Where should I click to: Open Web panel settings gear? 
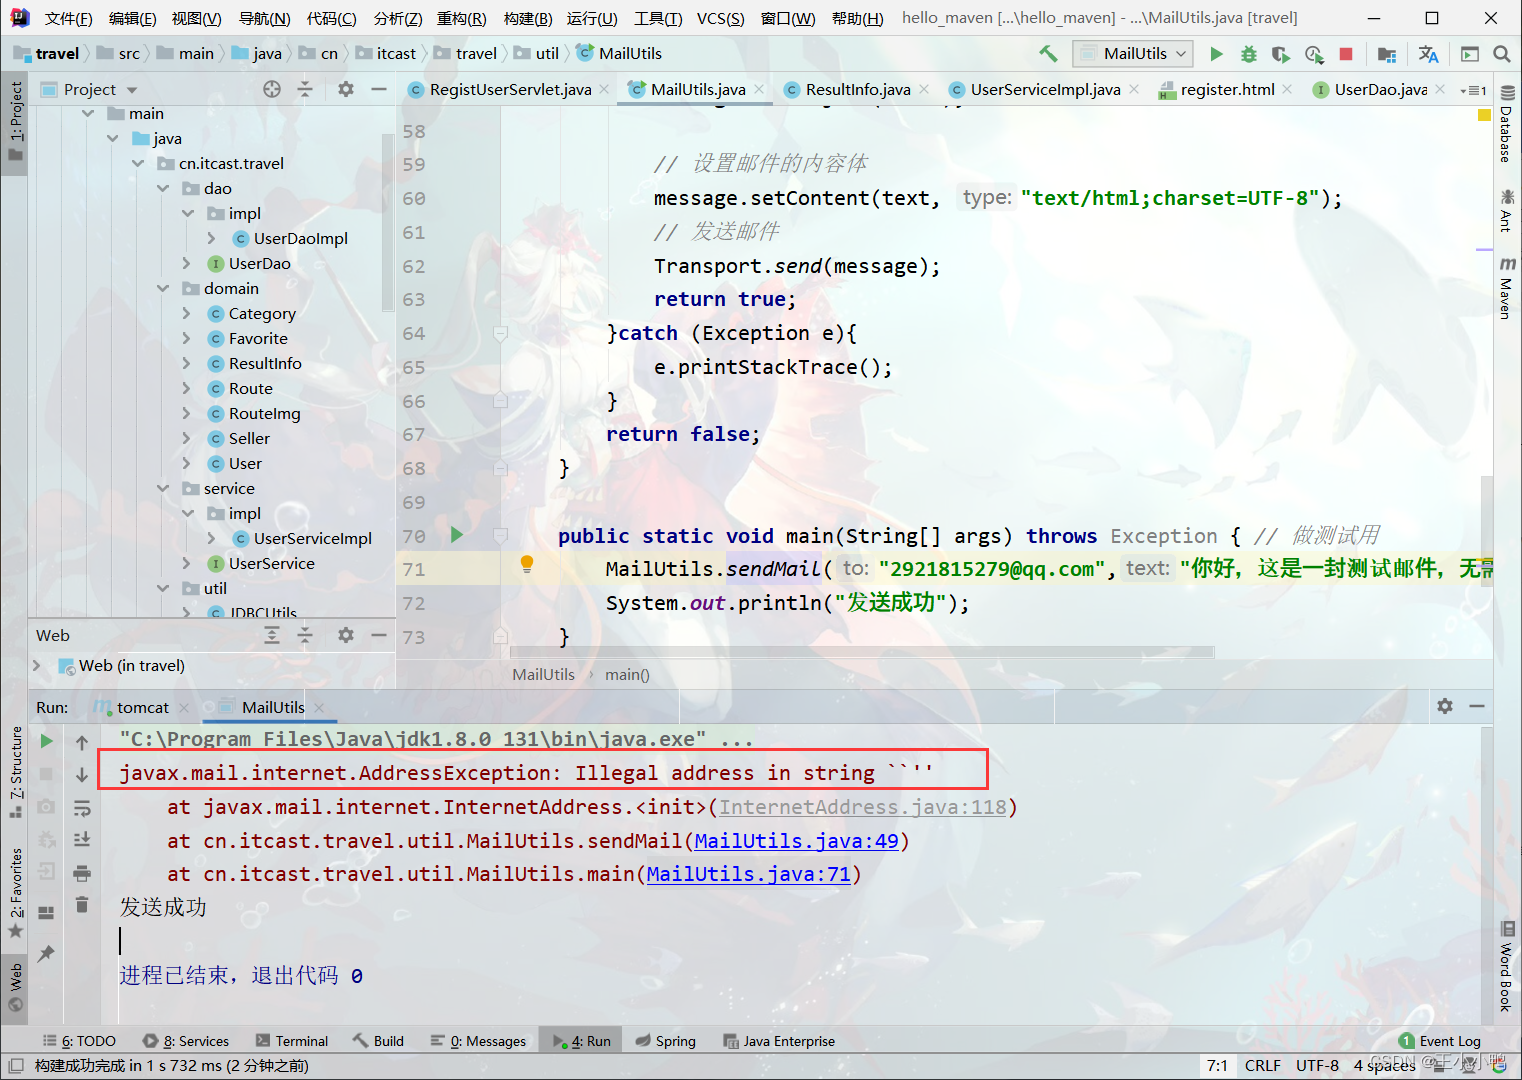346,635
